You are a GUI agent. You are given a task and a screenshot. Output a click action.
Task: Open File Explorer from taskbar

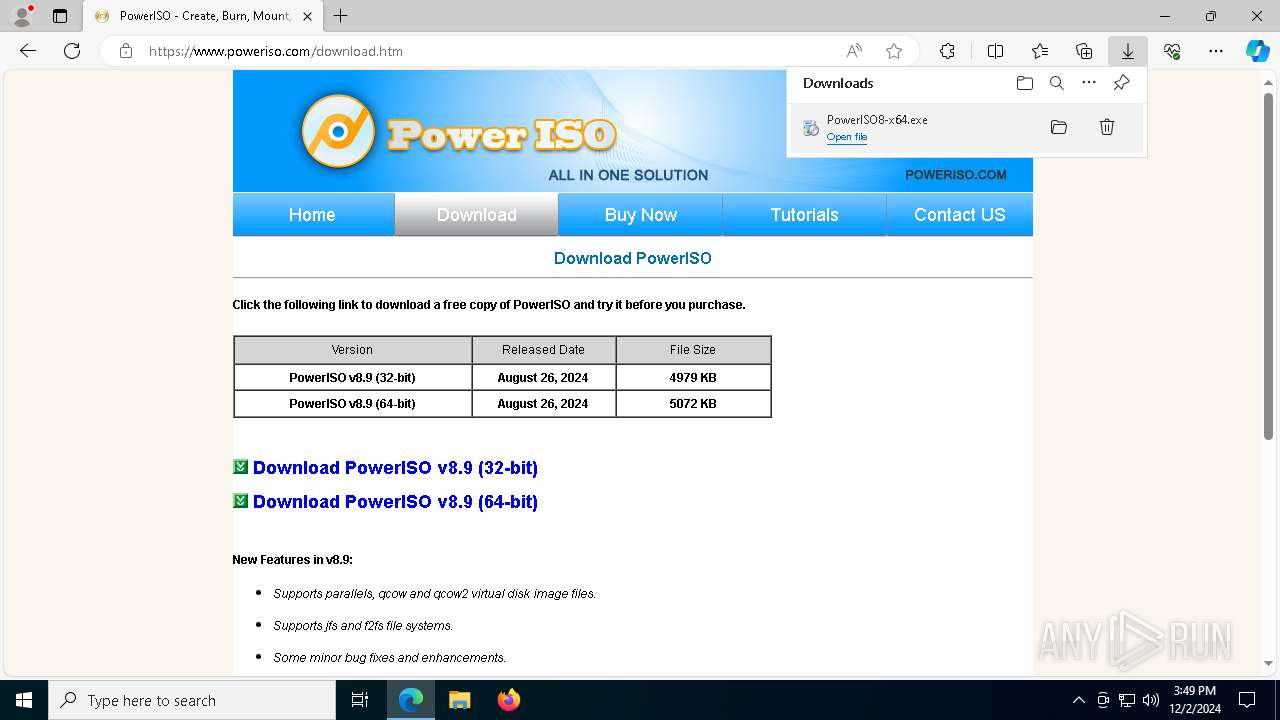(x=459, y=700)
